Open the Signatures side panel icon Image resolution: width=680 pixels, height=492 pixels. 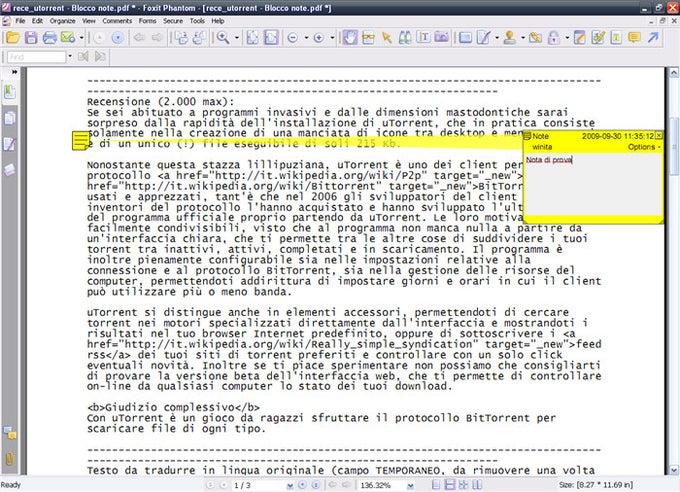[10, 144]
